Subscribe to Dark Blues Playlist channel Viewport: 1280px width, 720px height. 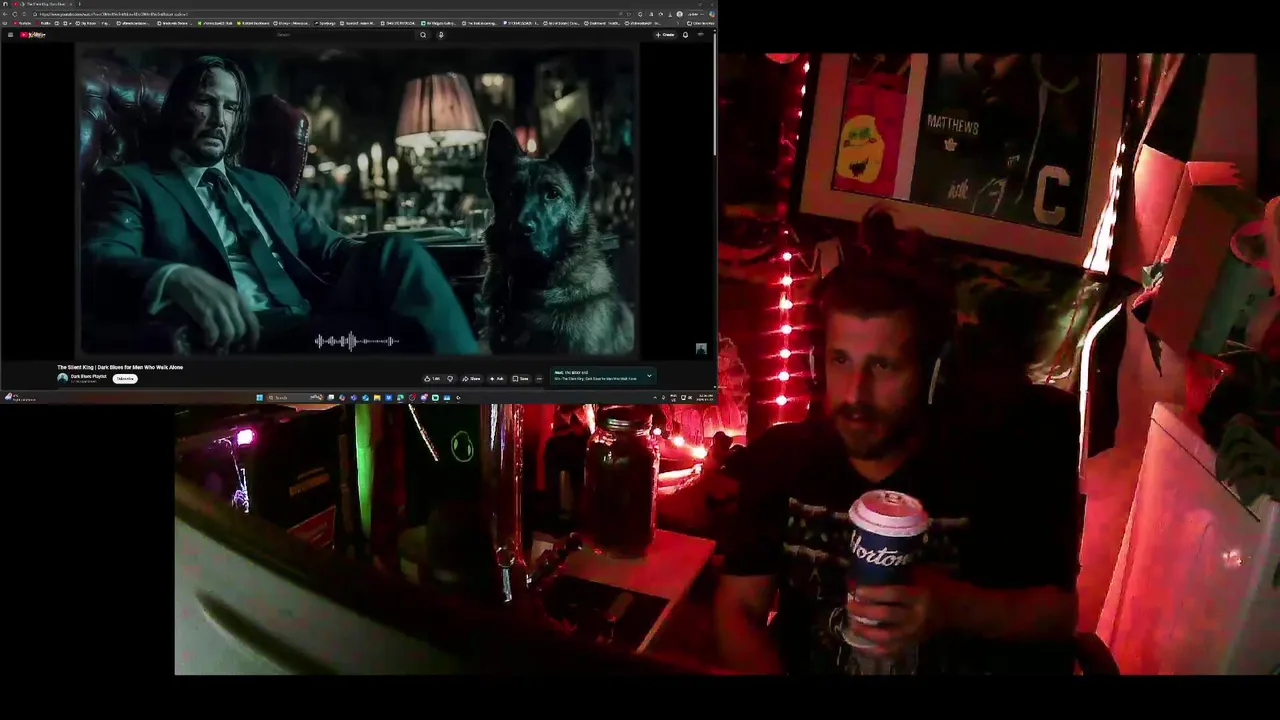(125, 378)
